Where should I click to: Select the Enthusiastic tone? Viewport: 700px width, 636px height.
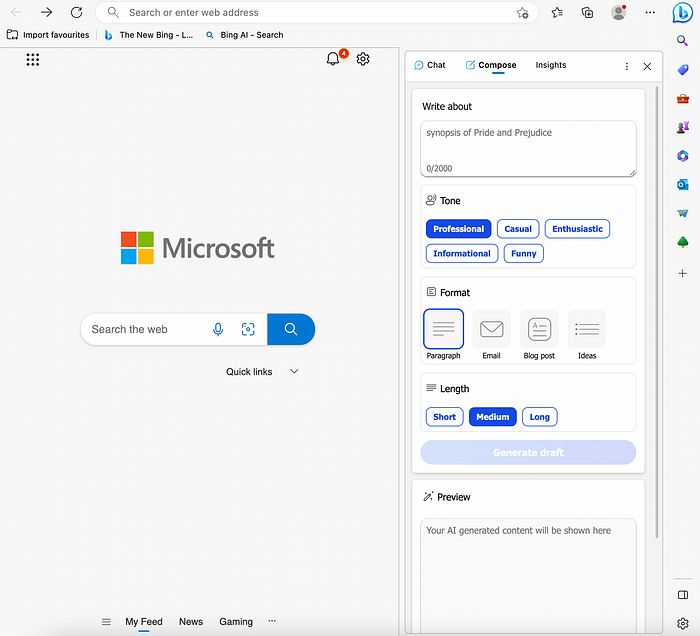point(577,229)
